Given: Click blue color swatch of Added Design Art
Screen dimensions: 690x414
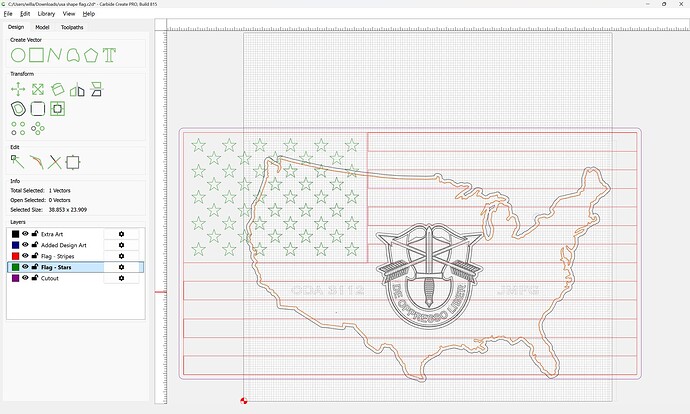Looking at the screenshot, I should [x=15, y=245].
